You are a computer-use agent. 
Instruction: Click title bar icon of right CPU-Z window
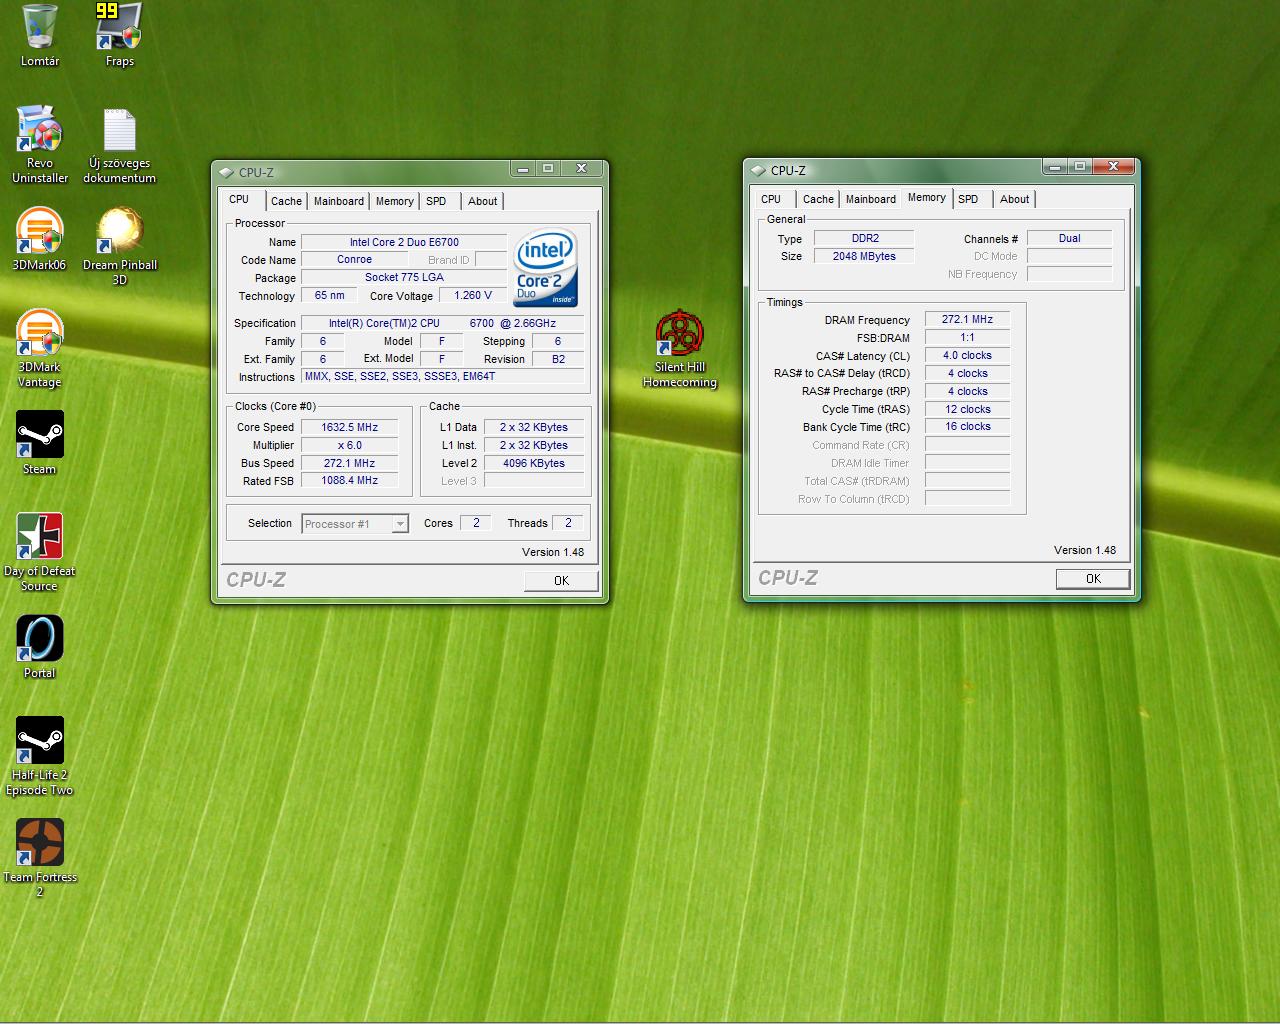[758, 170]
